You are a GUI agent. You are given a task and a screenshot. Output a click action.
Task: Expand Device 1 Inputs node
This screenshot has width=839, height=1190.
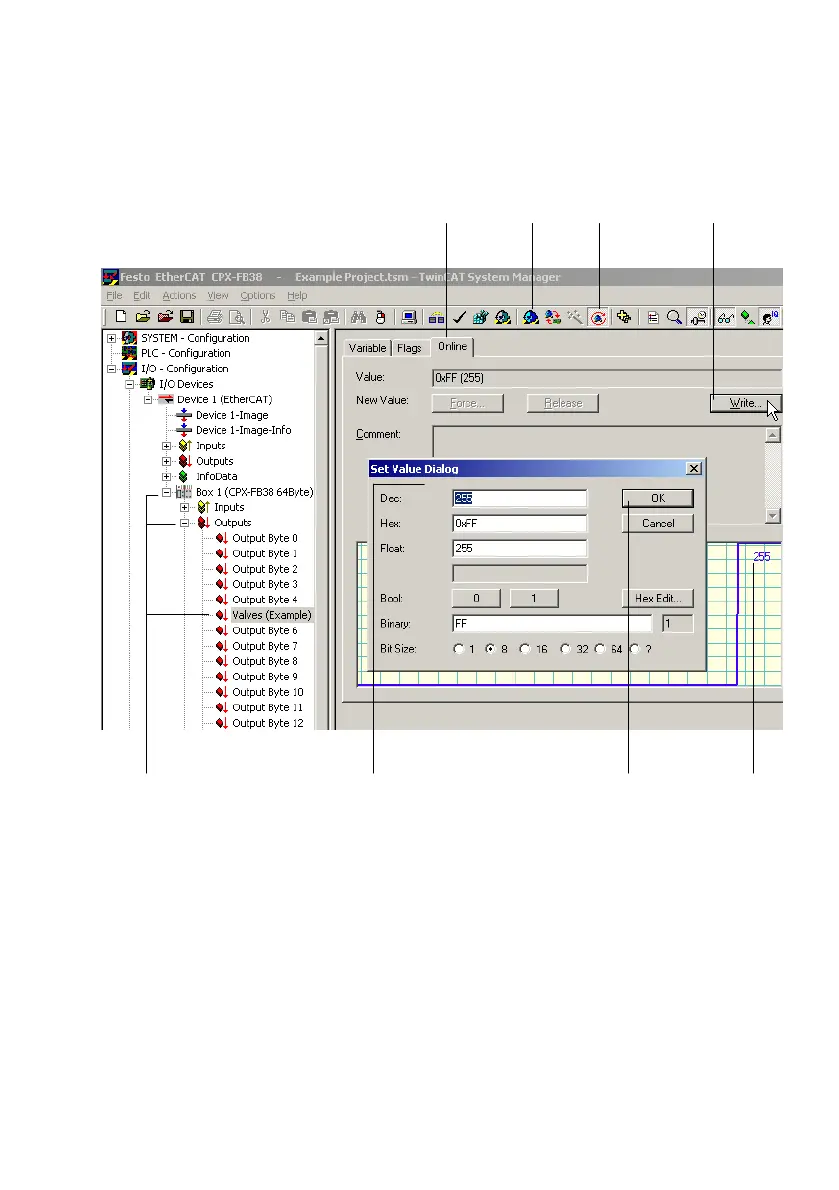point(166,446)
